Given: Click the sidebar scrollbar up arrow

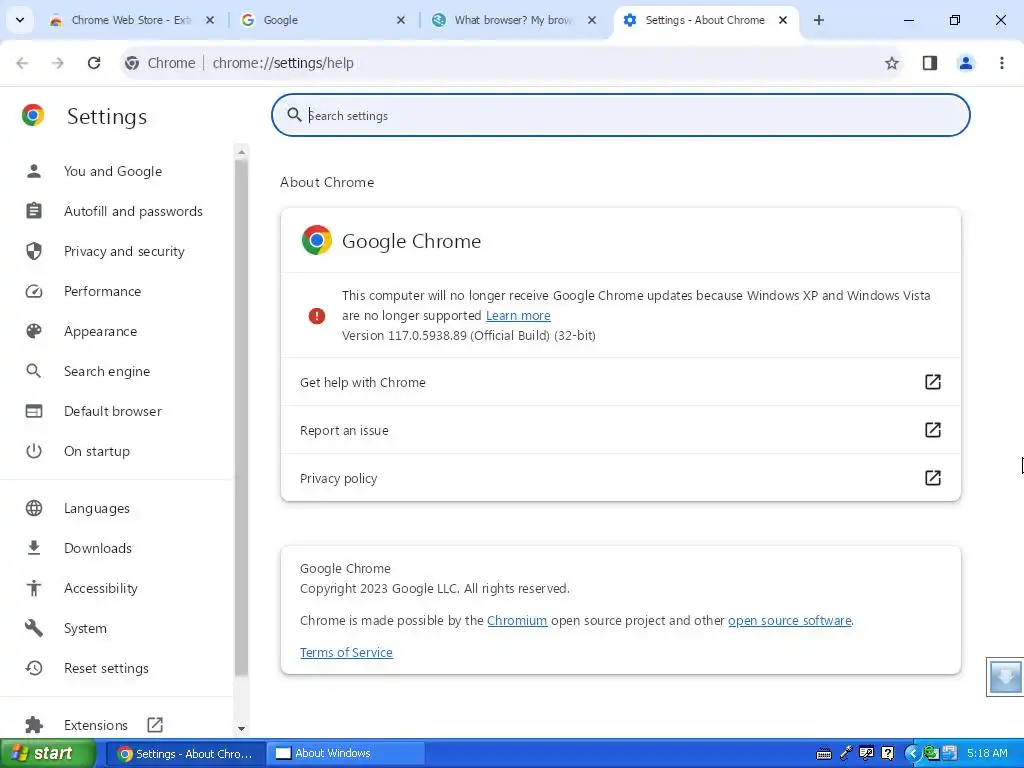Looking at the screenshot, I should click(242, 152).
